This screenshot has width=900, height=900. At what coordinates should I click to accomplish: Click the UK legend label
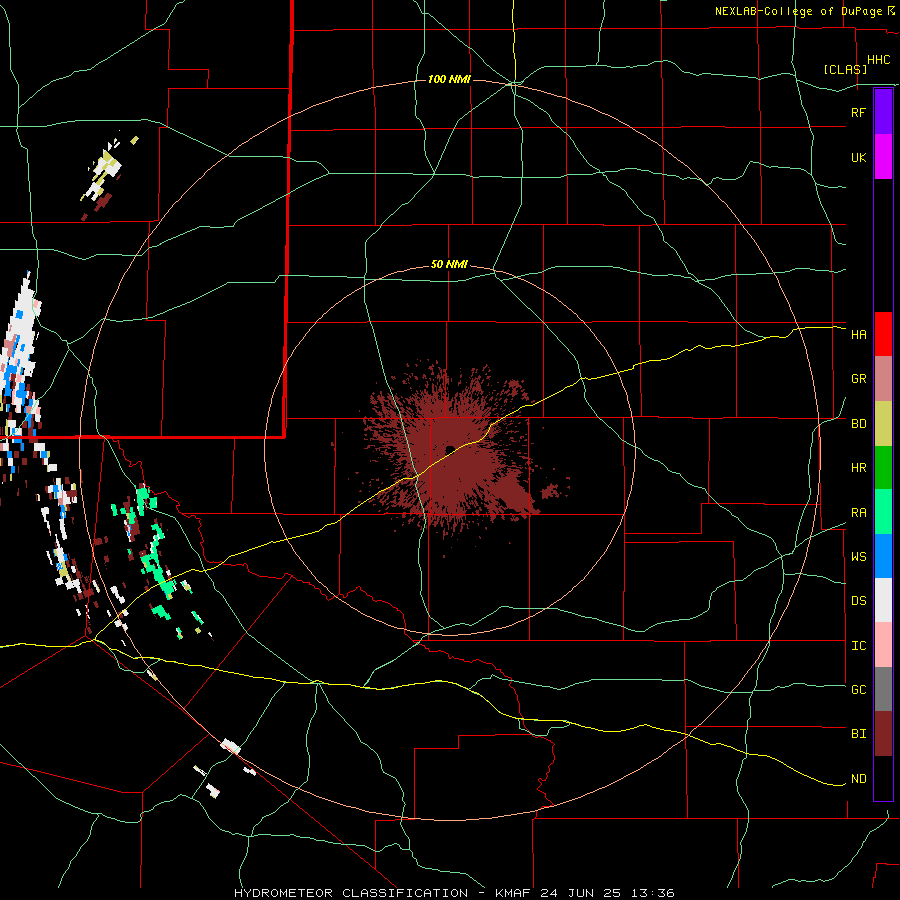click(x=858, y=157)
